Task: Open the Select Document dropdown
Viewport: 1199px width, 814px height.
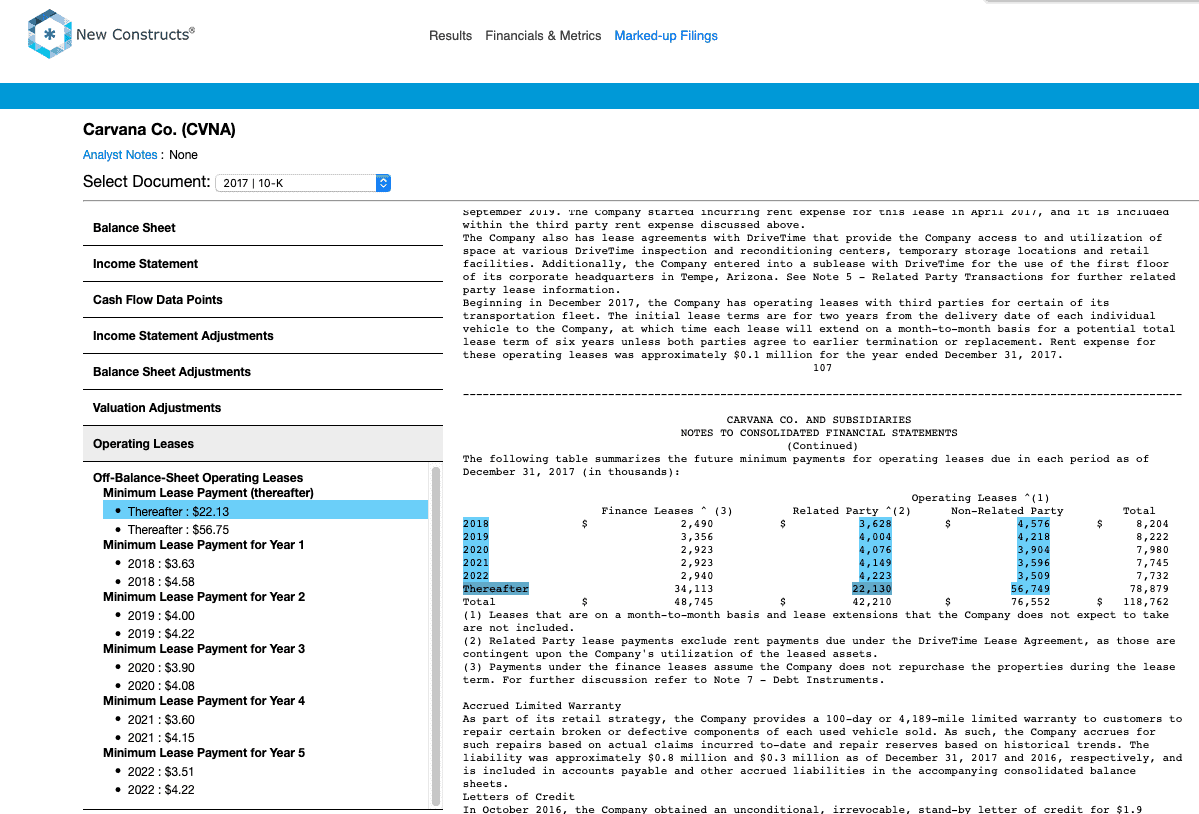Action: 303,183
